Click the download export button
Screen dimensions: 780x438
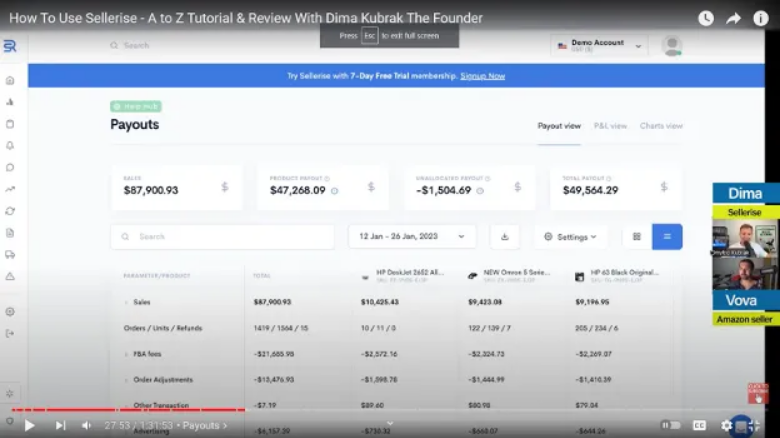coord(504,236)
